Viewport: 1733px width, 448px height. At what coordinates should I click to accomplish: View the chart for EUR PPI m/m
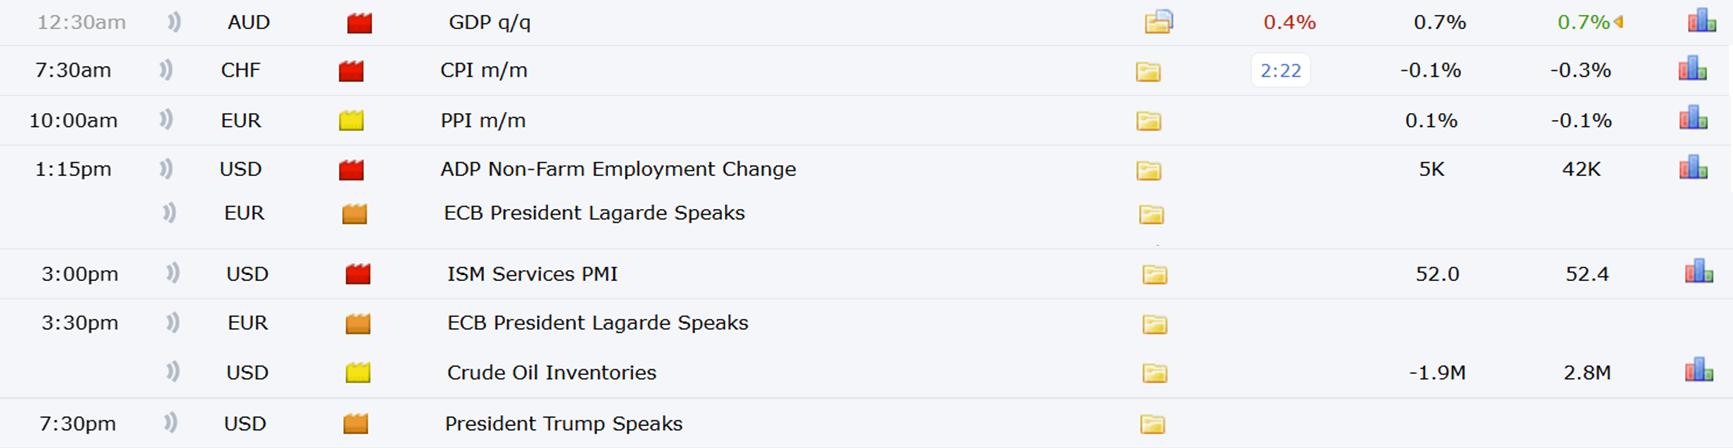pyautogui.click(x=1692, y=119)
